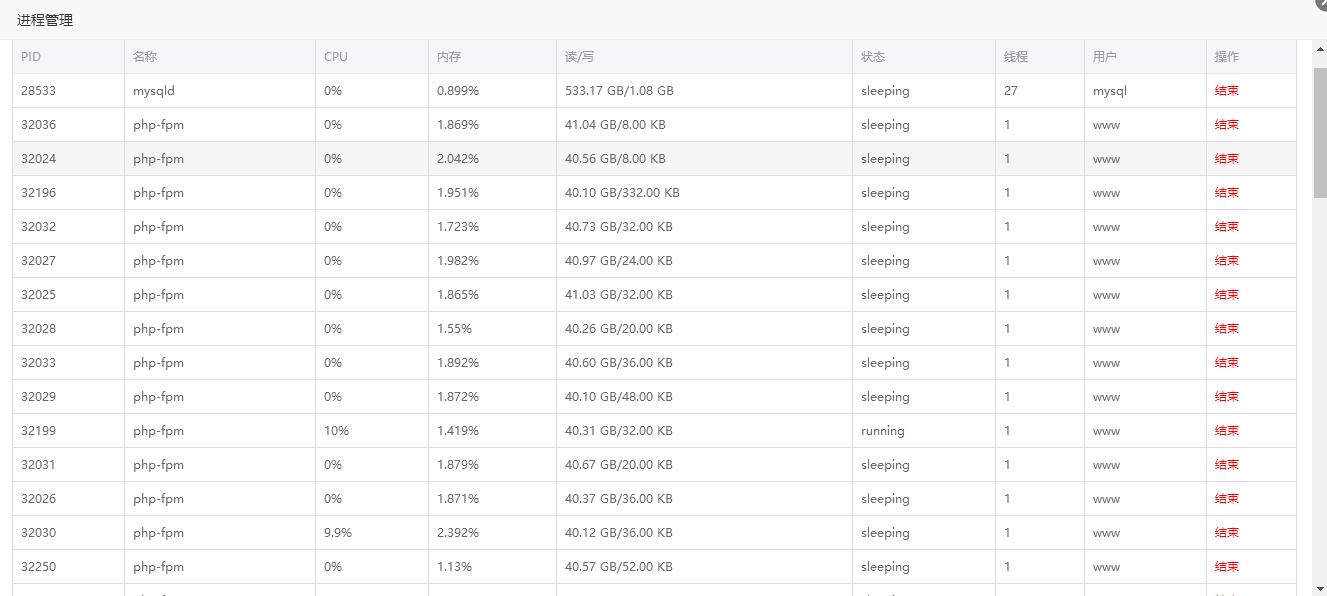1327x596 pixels.
Task: Click the CPU column header
Action: [336, 57]
